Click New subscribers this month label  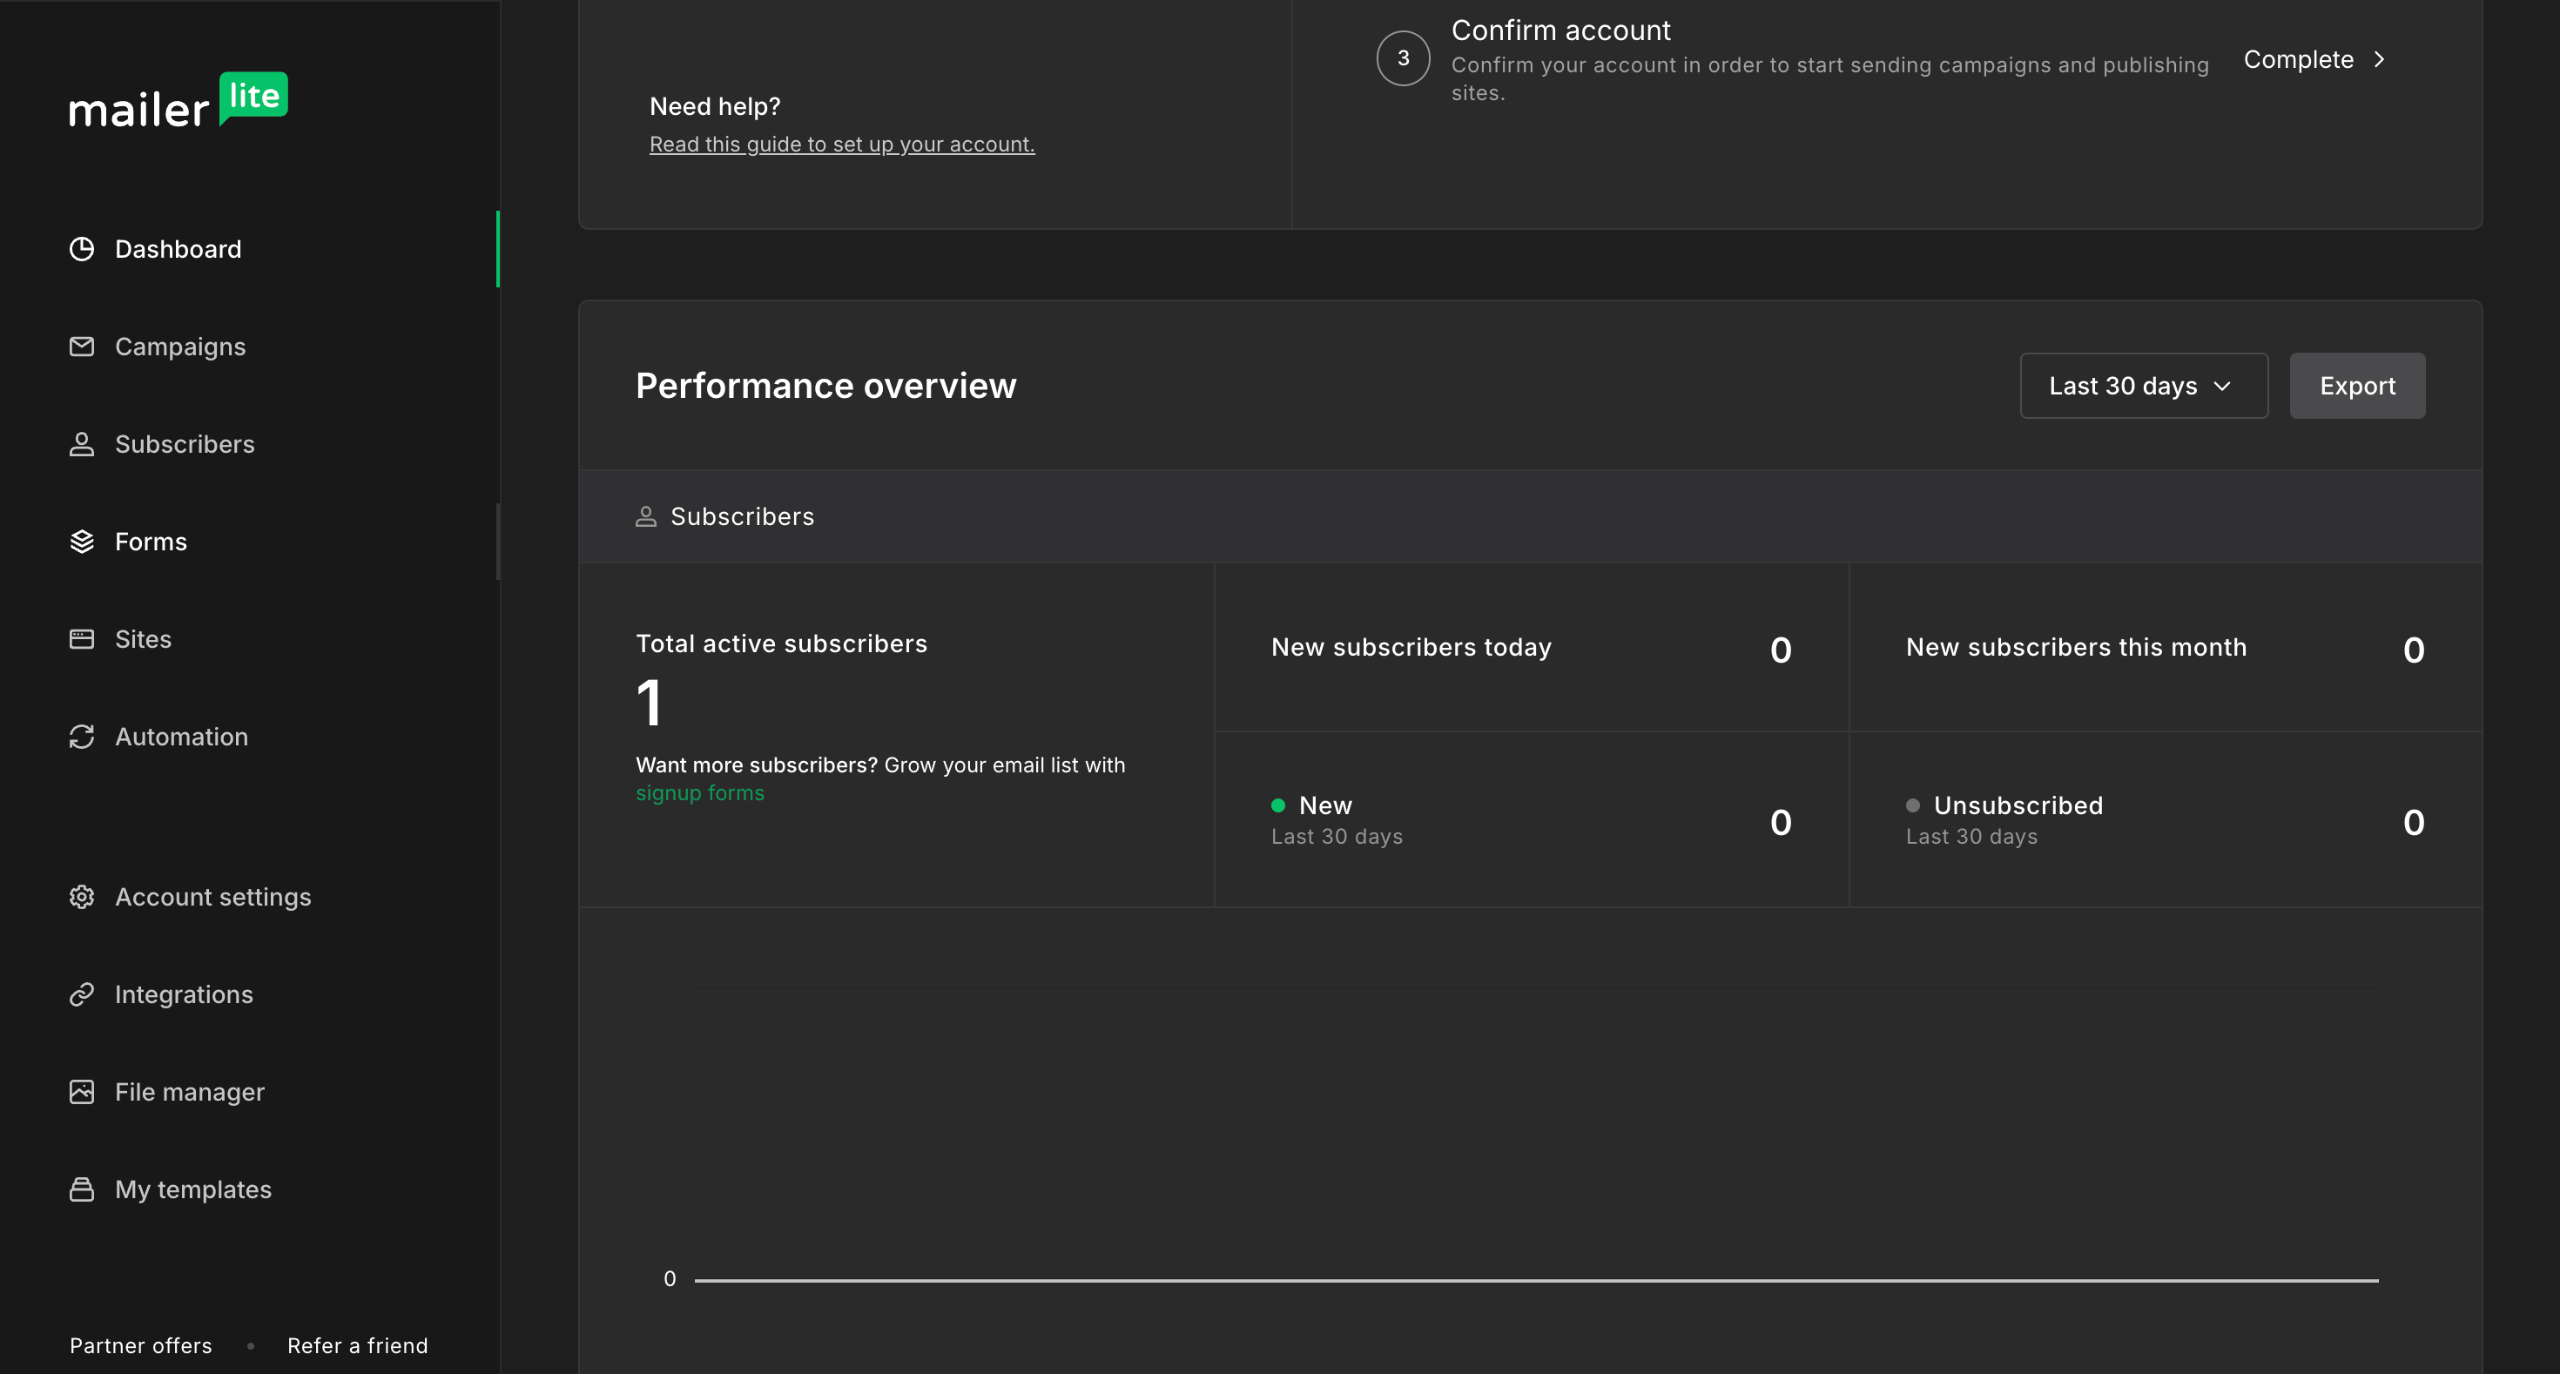(2076, 647)
